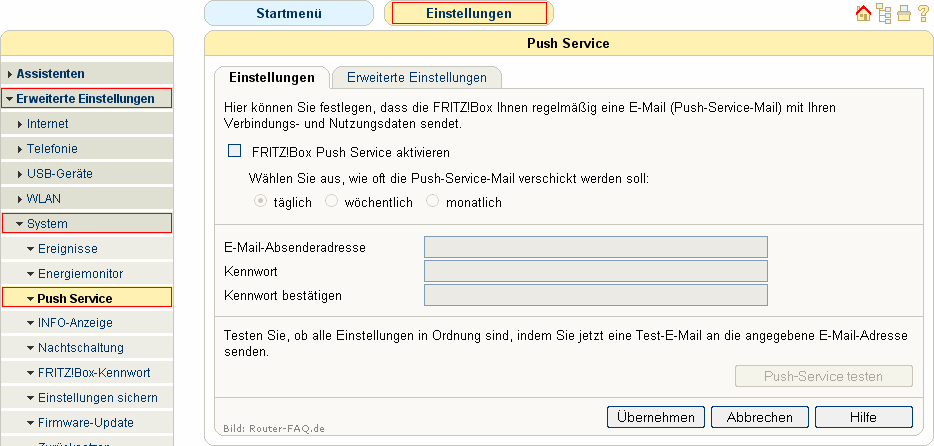This screenshot has height=446, width=934.
Task: Expand the Assistenten menu arrow
Action: pyautogui.click(x=10, y=74)
